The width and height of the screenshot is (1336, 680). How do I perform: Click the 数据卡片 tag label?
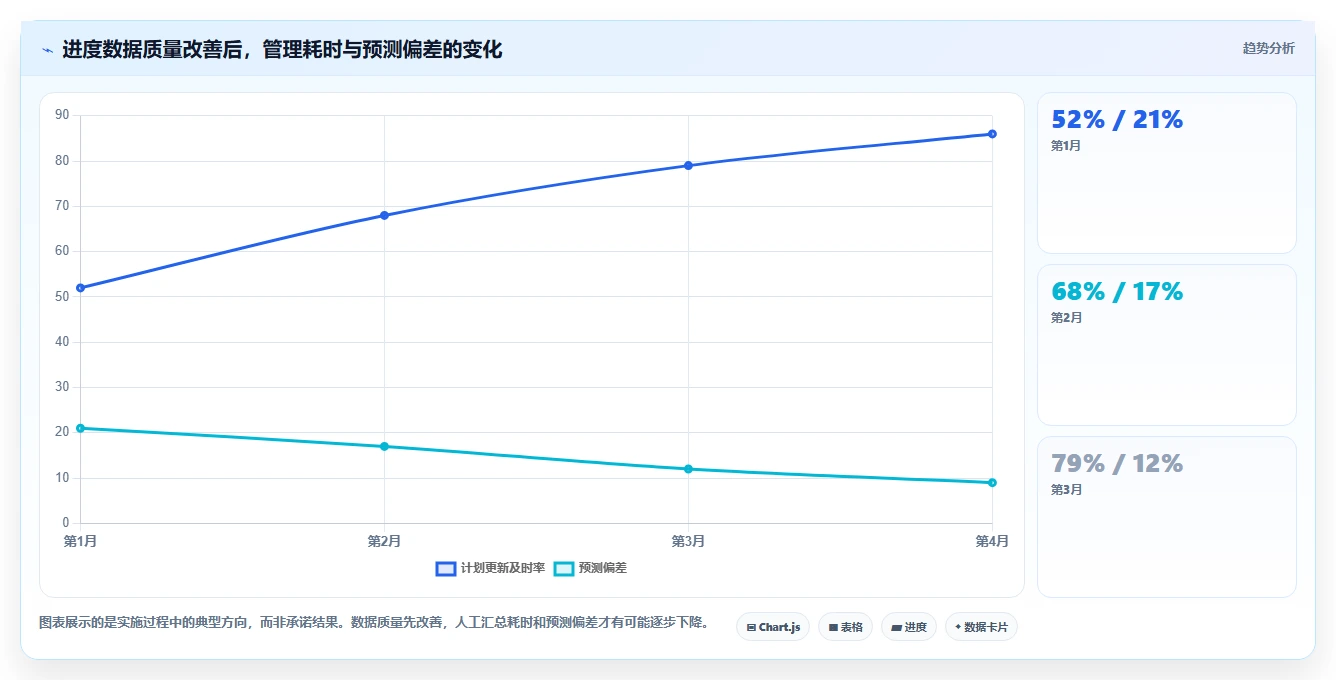(986, 628)
